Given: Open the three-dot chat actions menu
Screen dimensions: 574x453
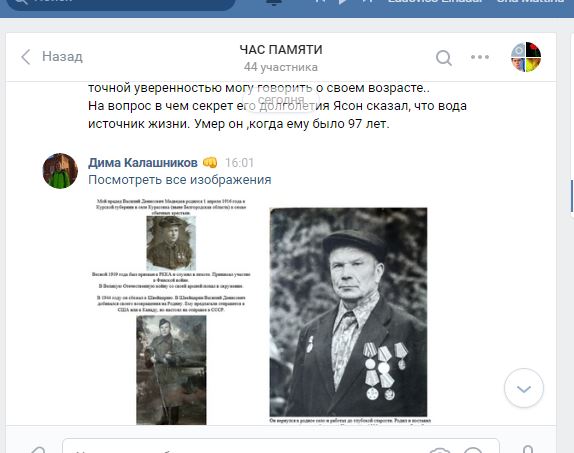Looking at the screenshot, I should tap(480, 57).
